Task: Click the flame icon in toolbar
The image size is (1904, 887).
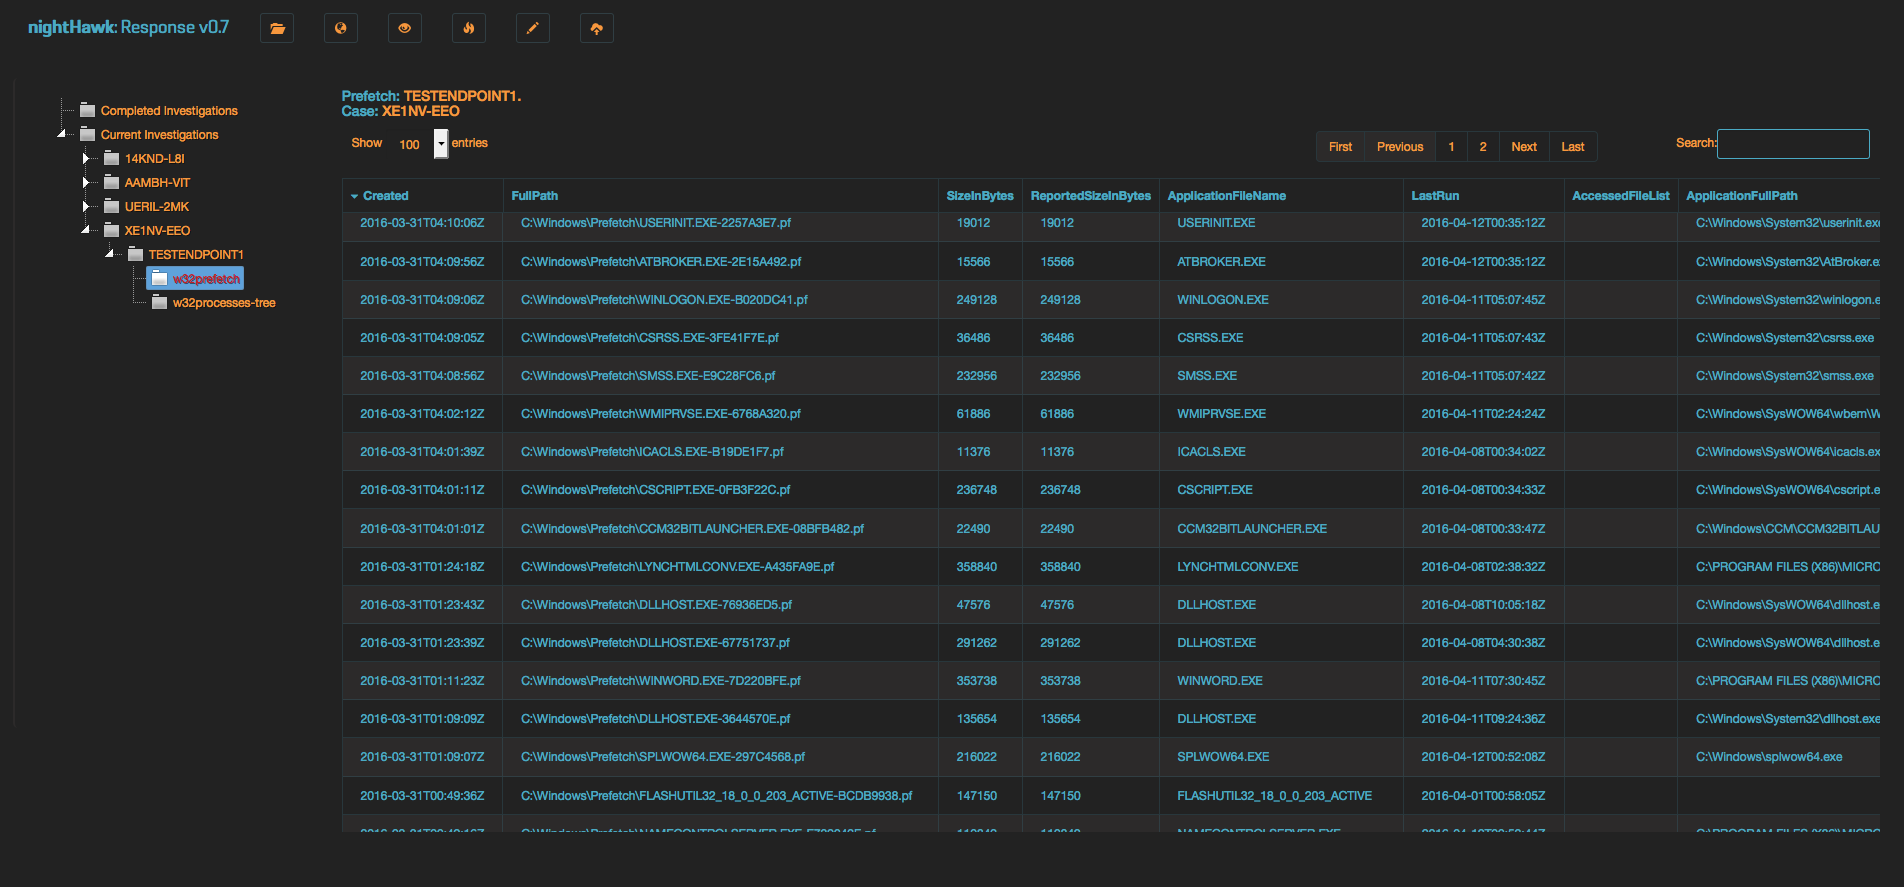Action: (469, 28)
